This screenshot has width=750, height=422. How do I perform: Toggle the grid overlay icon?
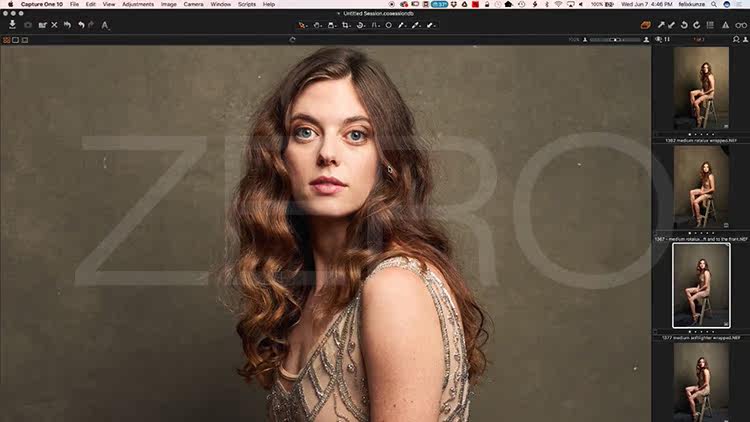710,25
